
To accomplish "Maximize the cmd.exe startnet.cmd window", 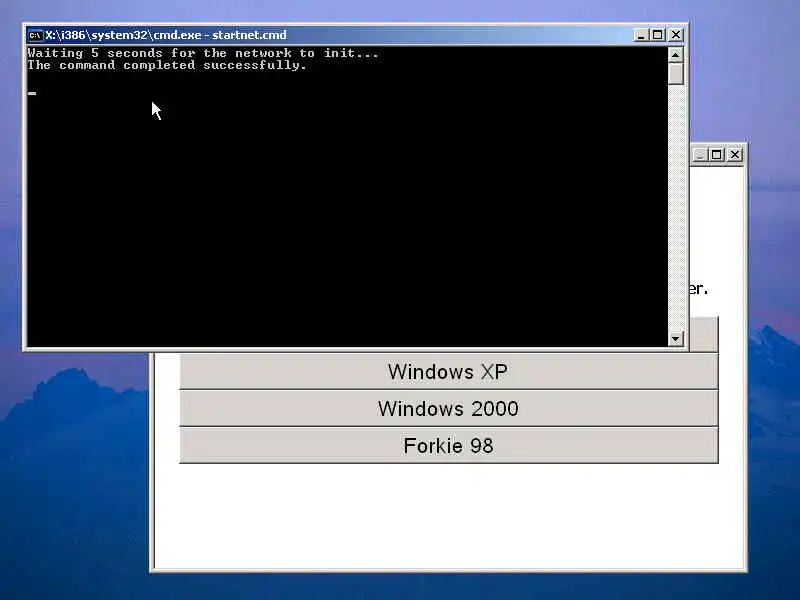I will tap(658, 35).
